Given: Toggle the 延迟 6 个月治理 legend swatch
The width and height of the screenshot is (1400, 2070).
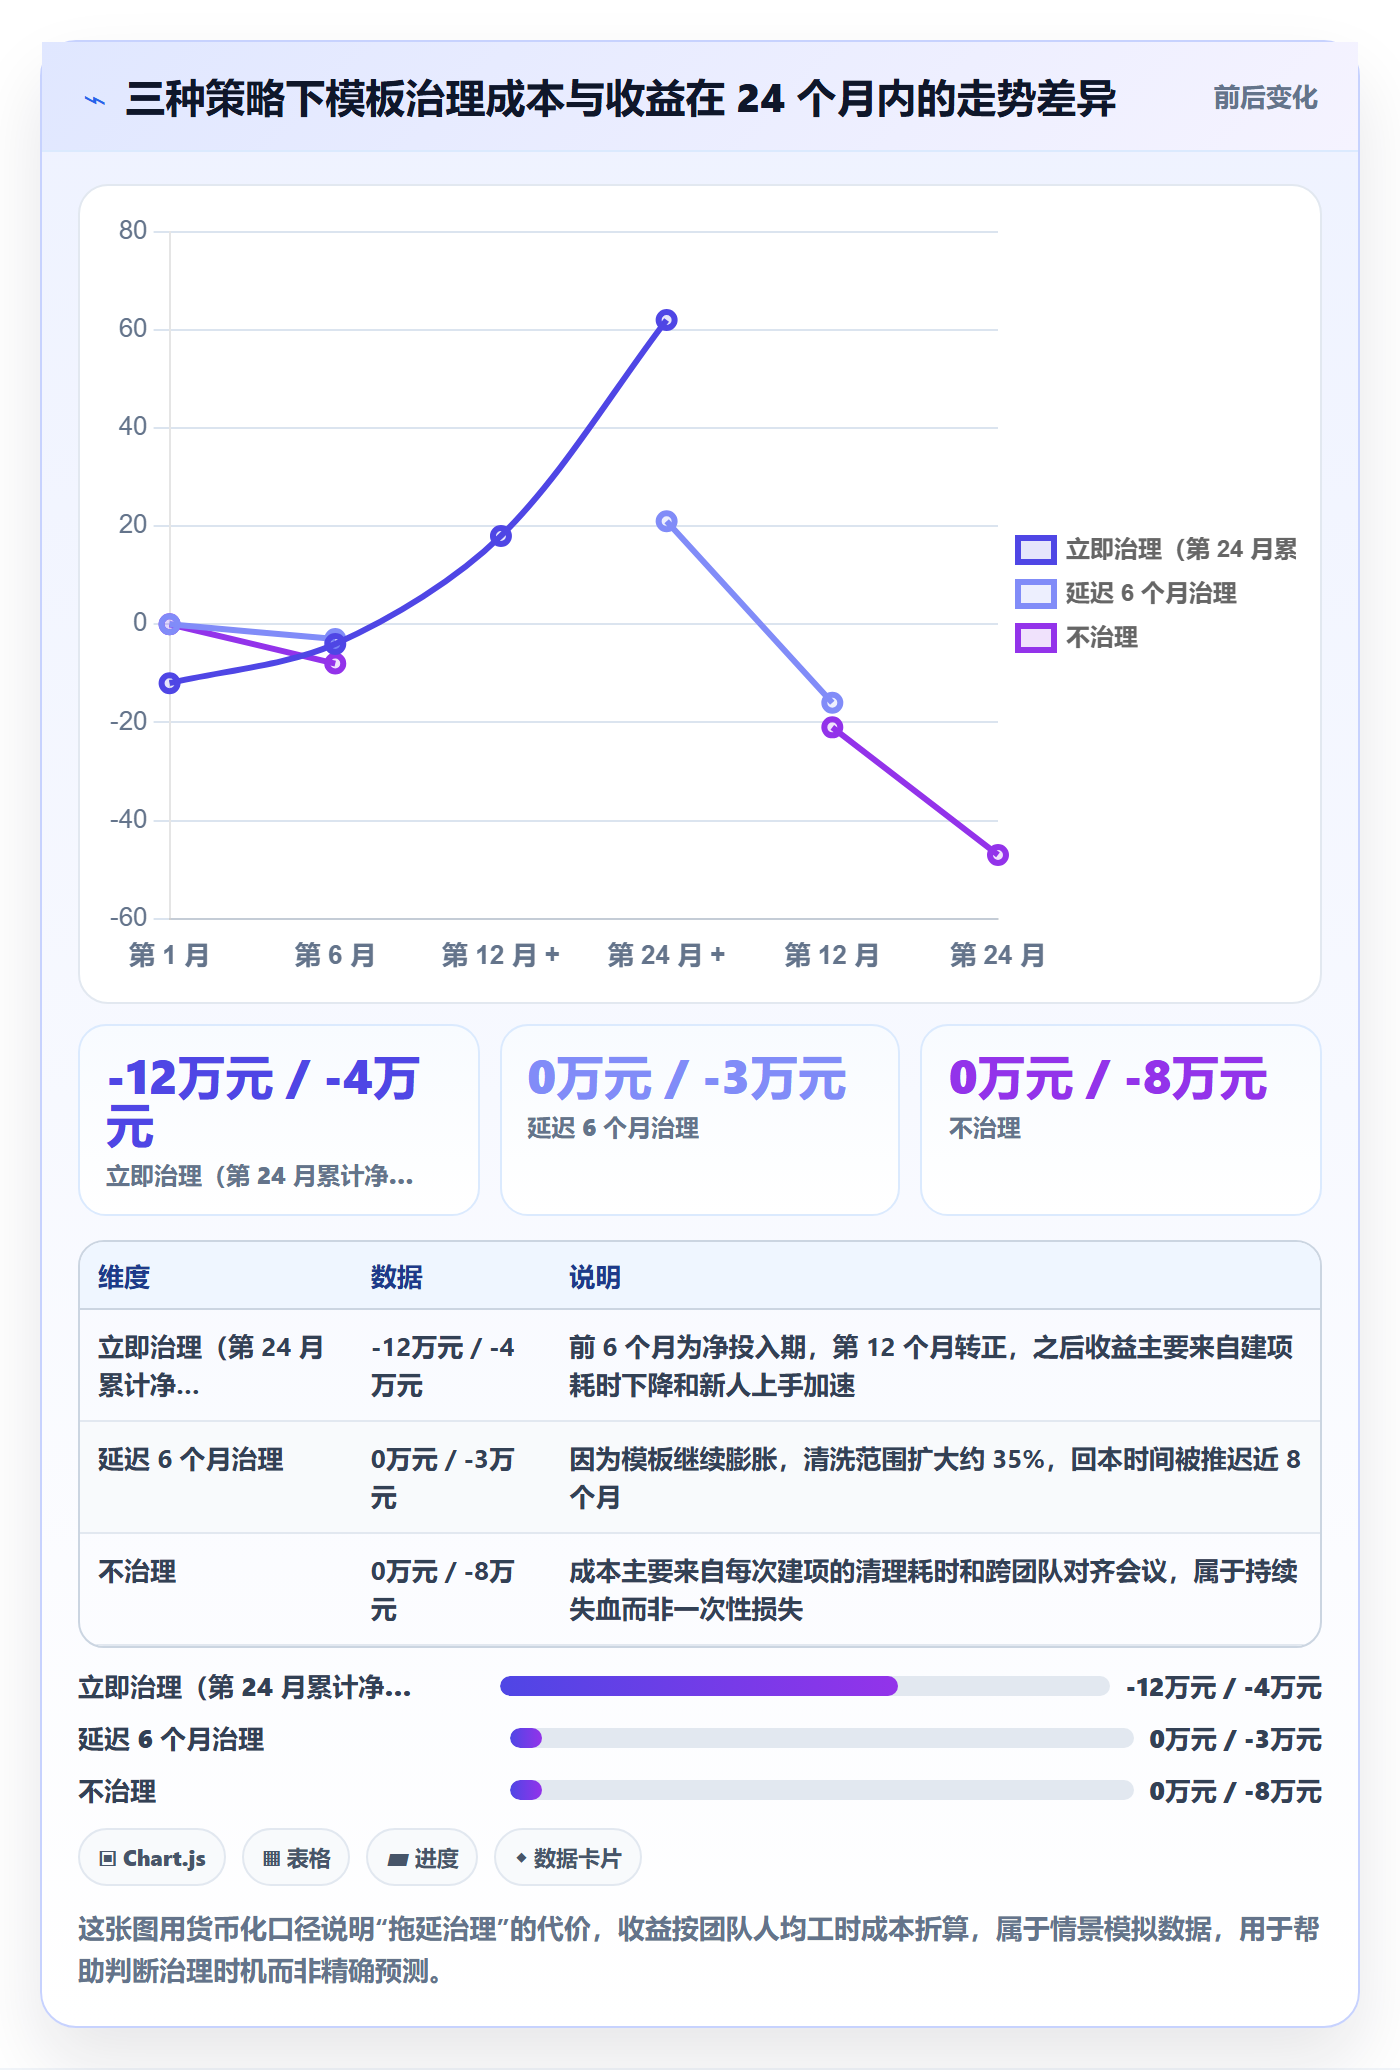Looking at the screenshot, I should (x=1035, y=594).
